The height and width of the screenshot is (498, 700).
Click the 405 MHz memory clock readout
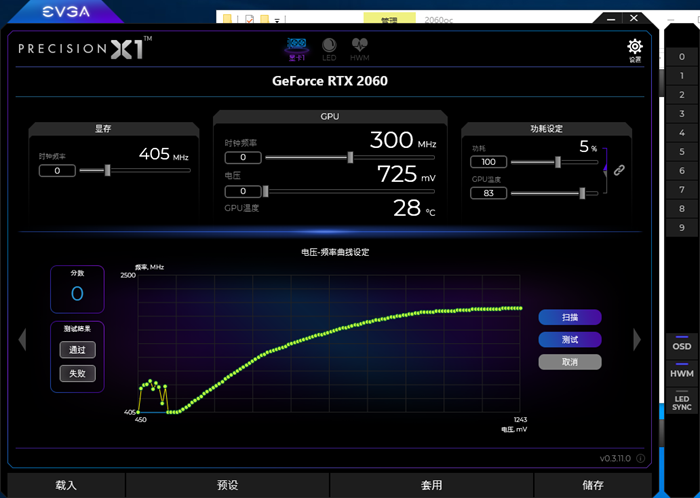[163, 154]
